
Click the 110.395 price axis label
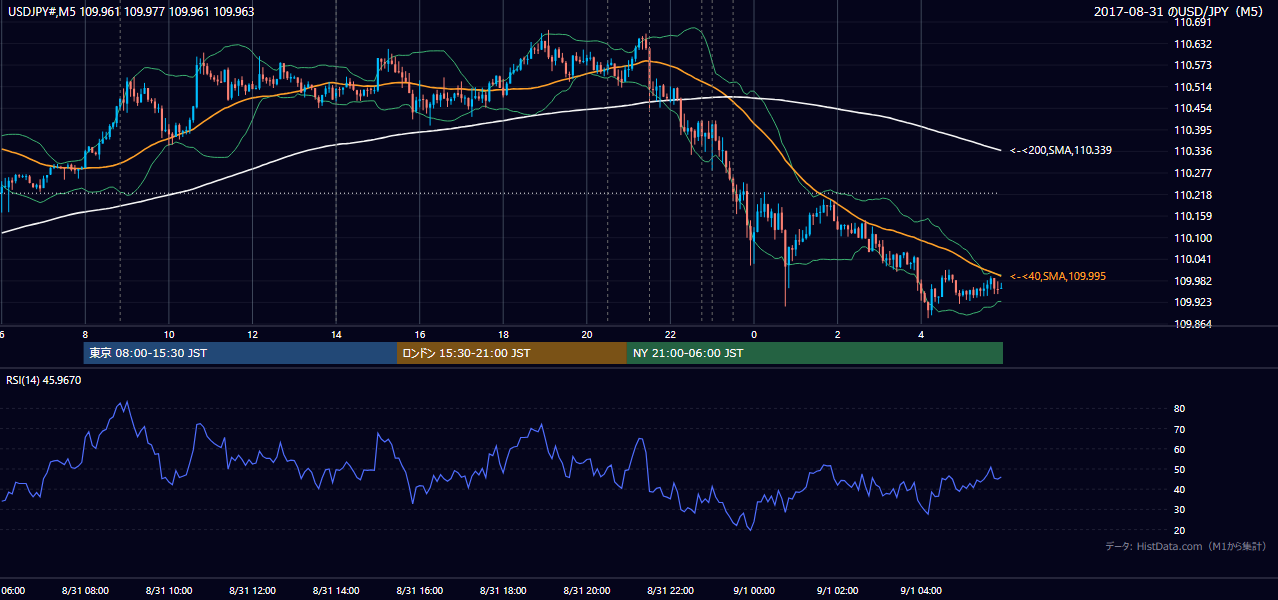click(1193, 130)
